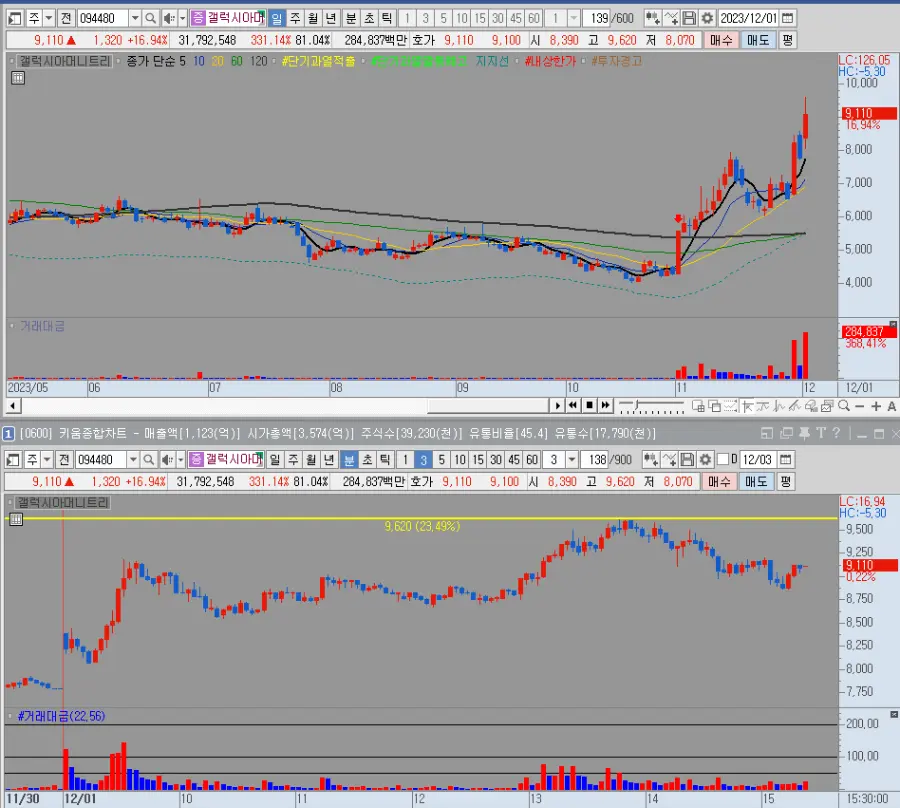Select 5-minute interval tab in lower chart
The width and height of the screenshot is (900, 808).
click(x=441, y=460)
